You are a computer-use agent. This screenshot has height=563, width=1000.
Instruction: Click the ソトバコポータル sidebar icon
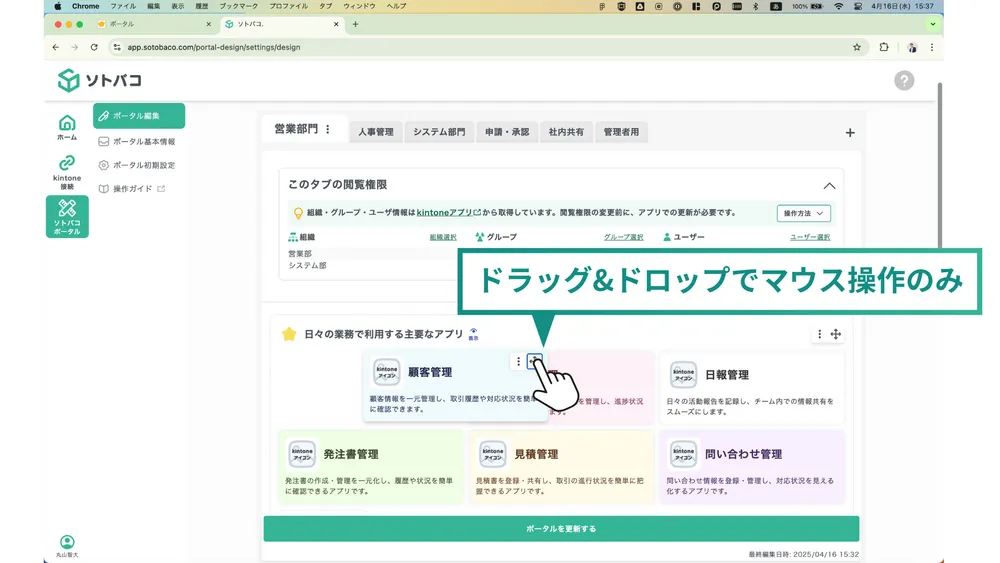click(67, 216)
